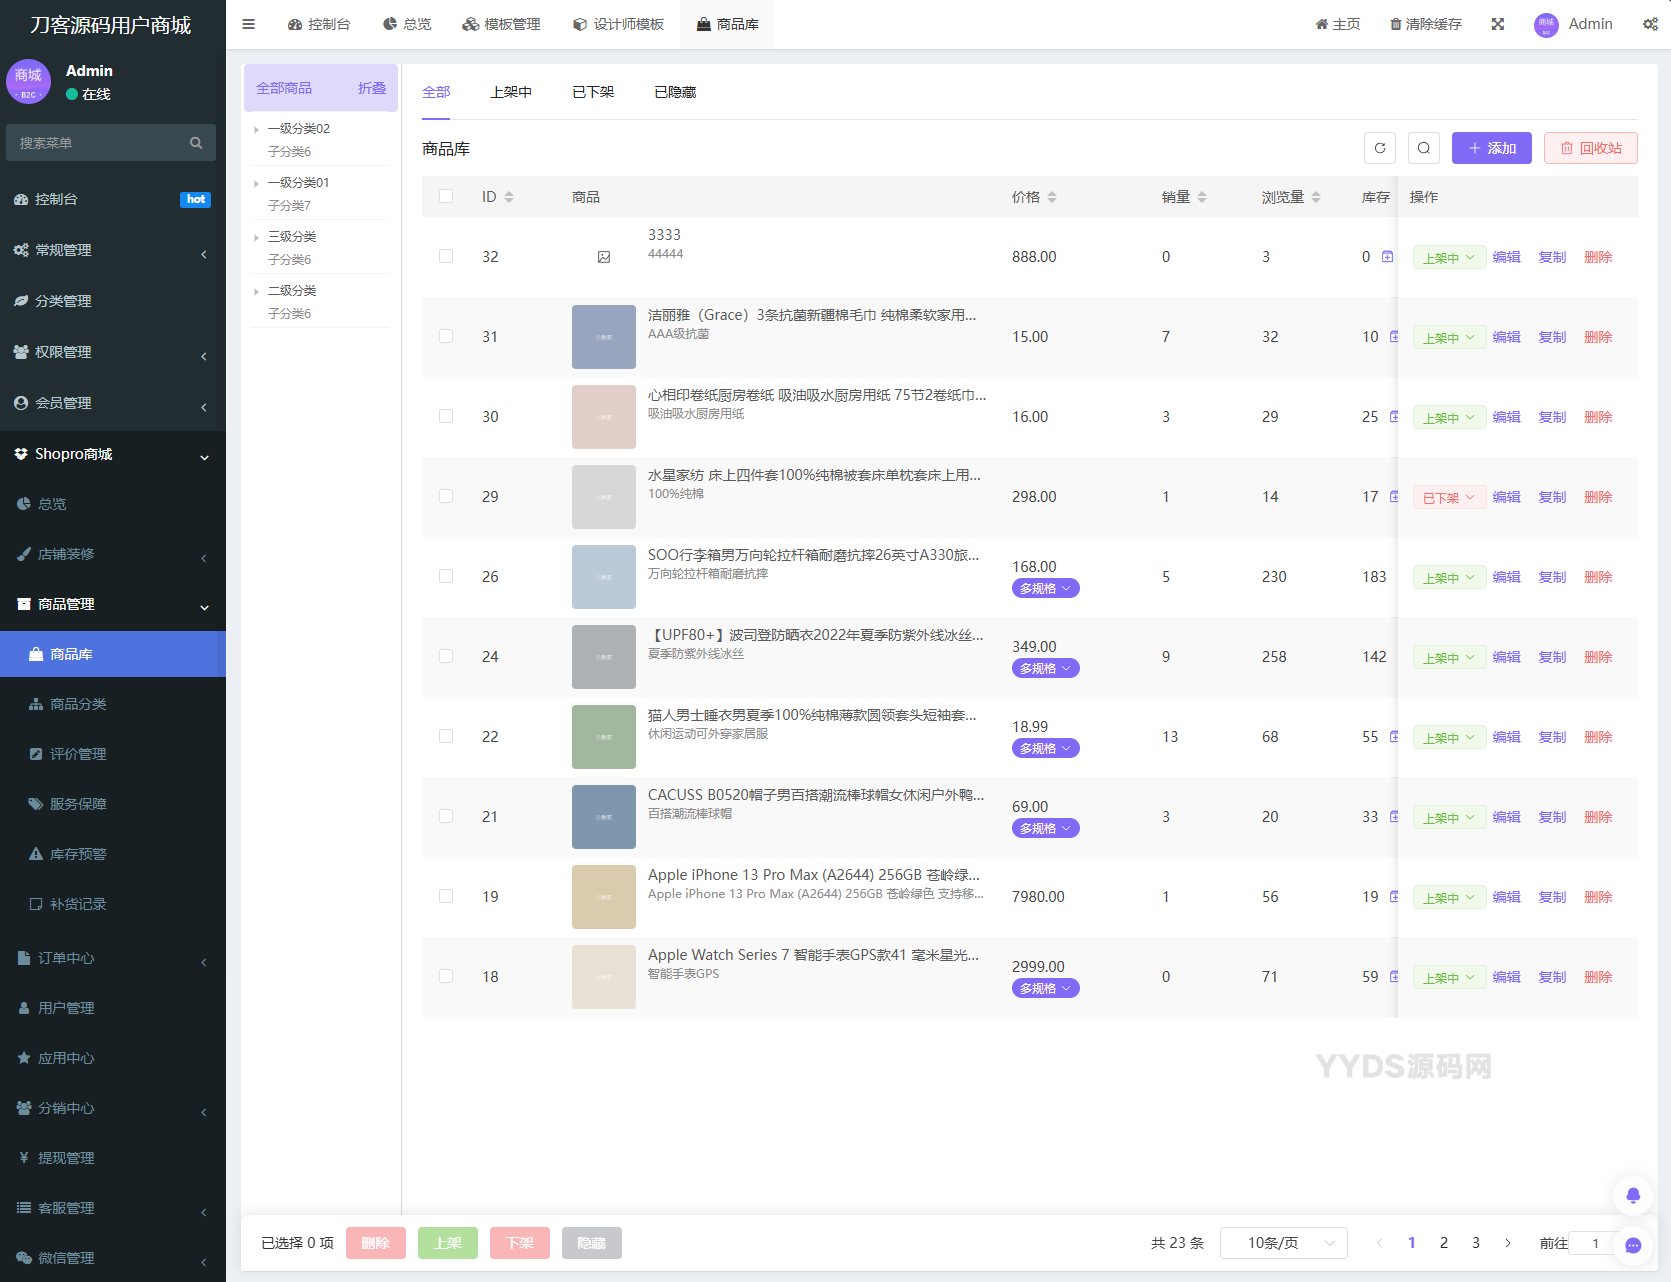Open the chat bubble floating icon

point(1633,1245)
